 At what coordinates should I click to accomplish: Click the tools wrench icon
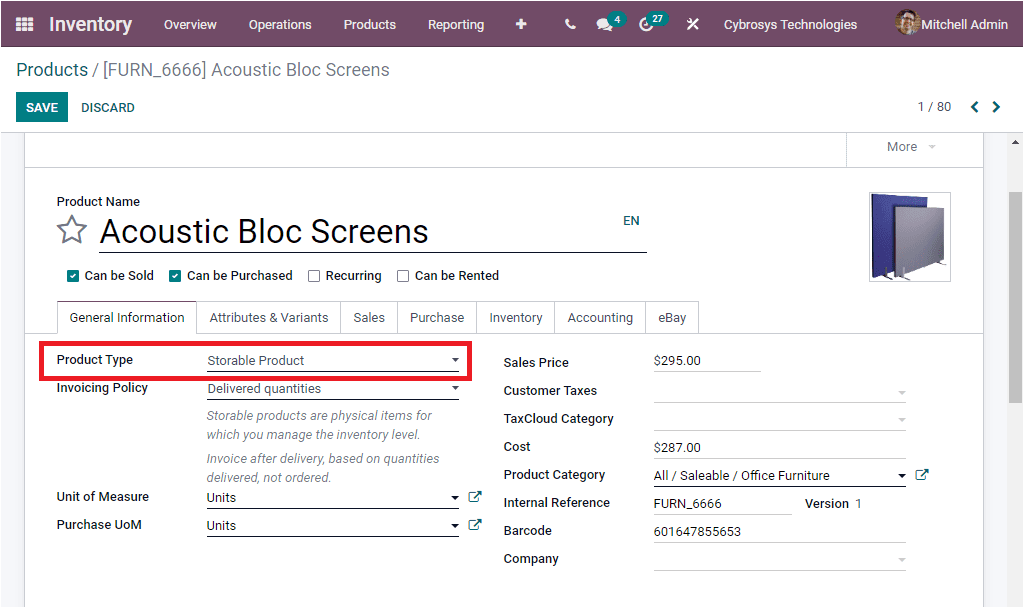[693, 24]
